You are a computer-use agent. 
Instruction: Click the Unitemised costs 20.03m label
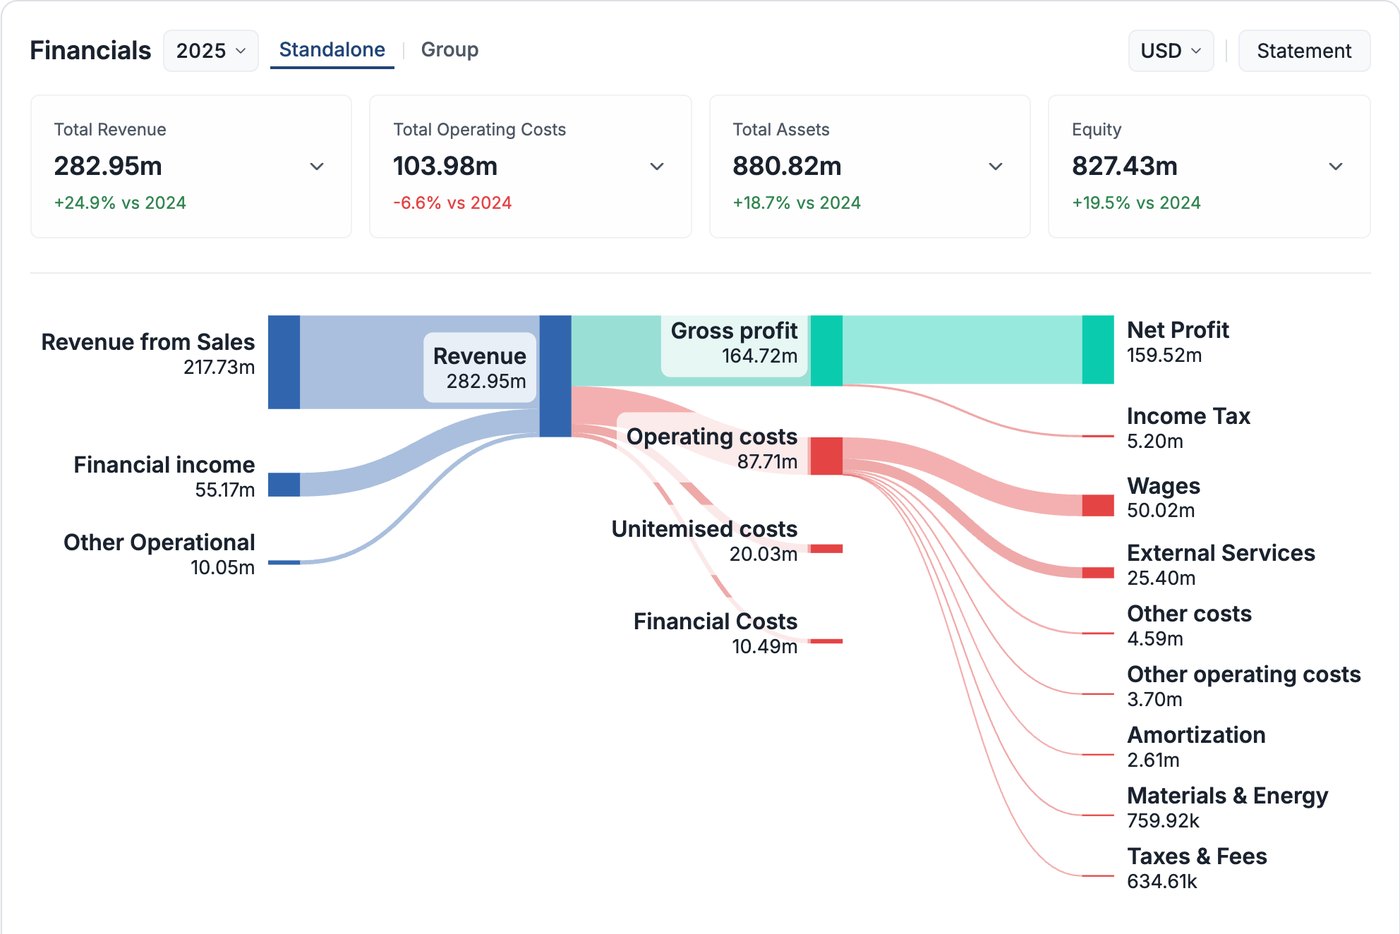tap(704, 541)
